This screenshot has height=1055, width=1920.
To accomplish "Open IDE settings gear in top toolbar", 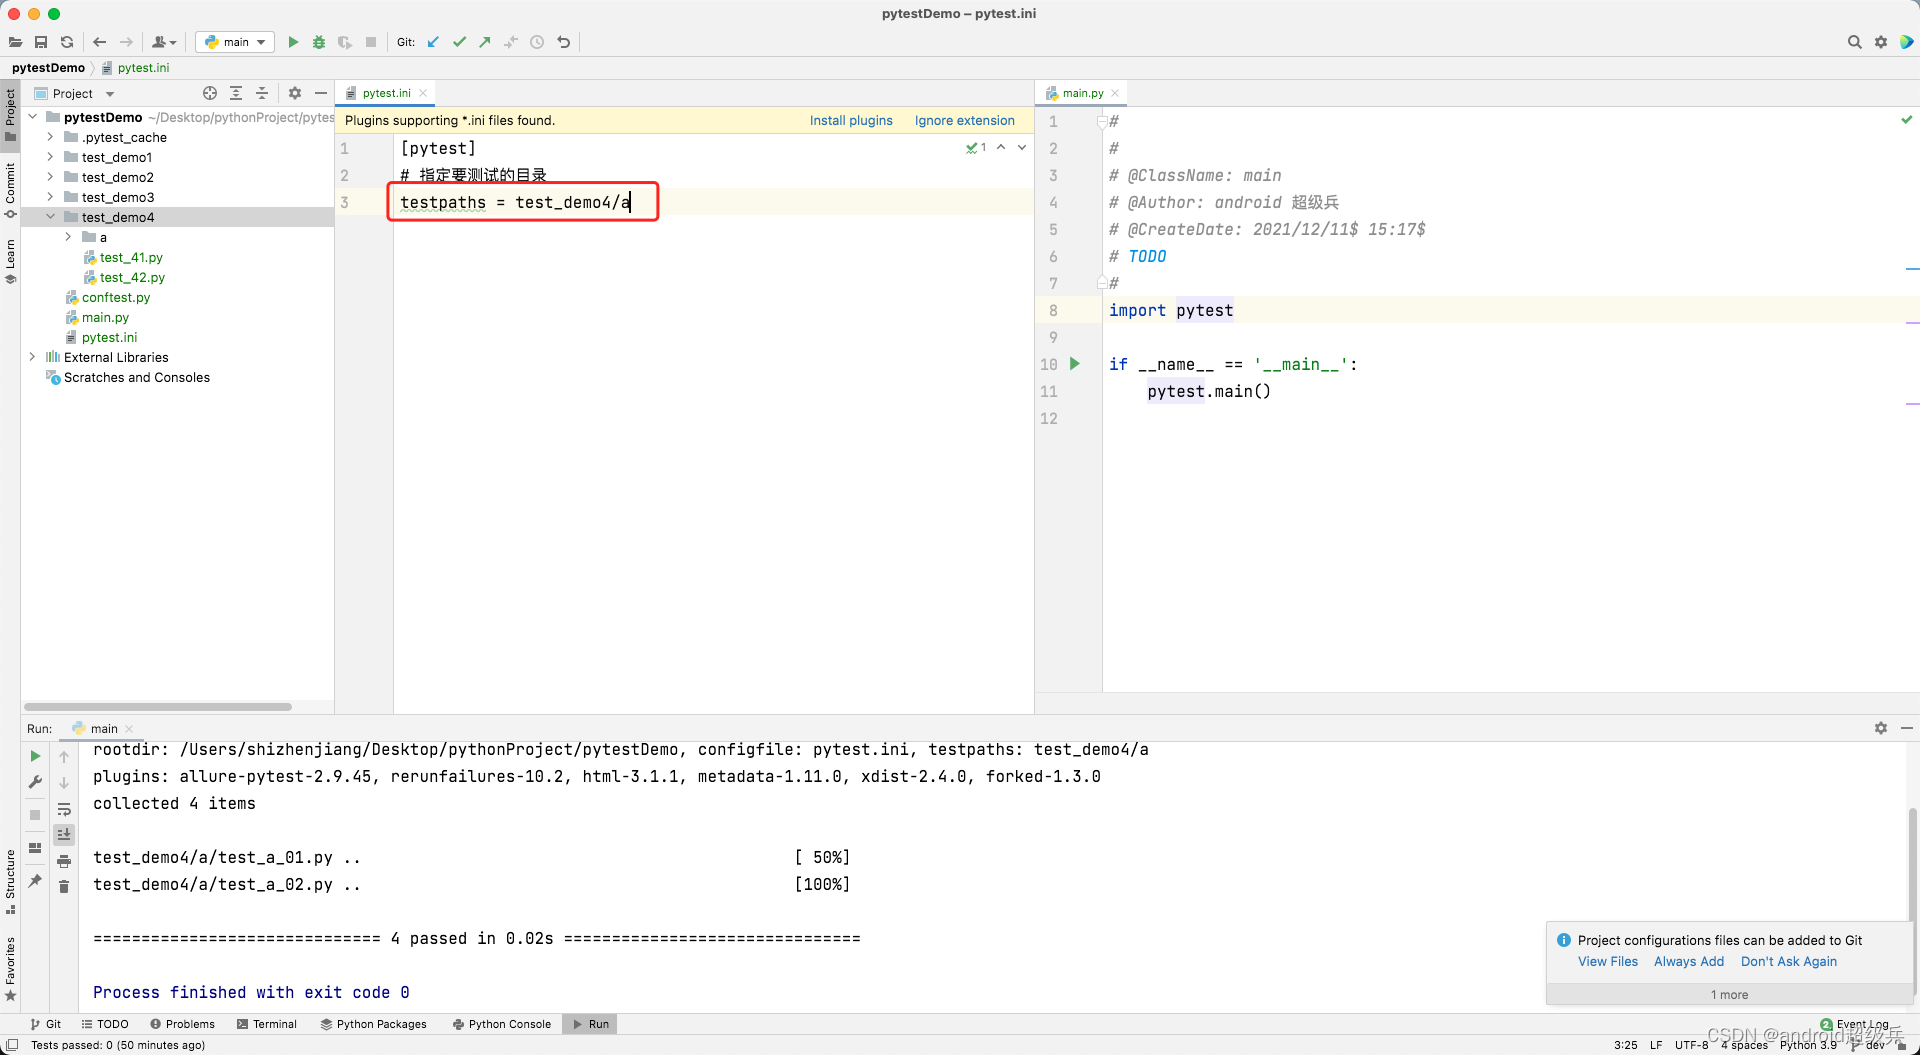I will point(1881,42).
